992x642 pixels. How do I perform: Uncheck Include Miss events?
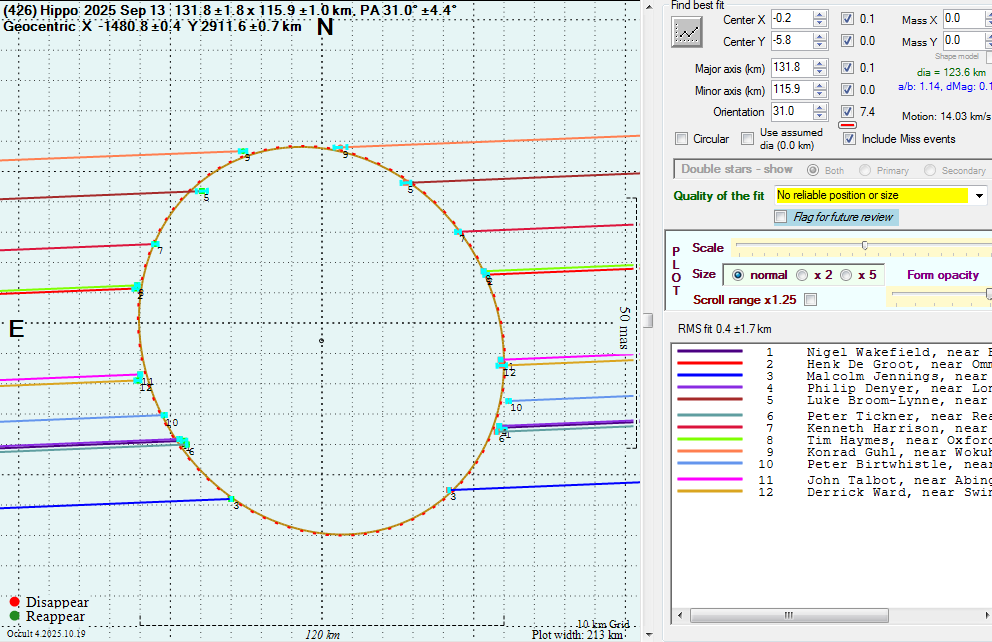point(849,139)
